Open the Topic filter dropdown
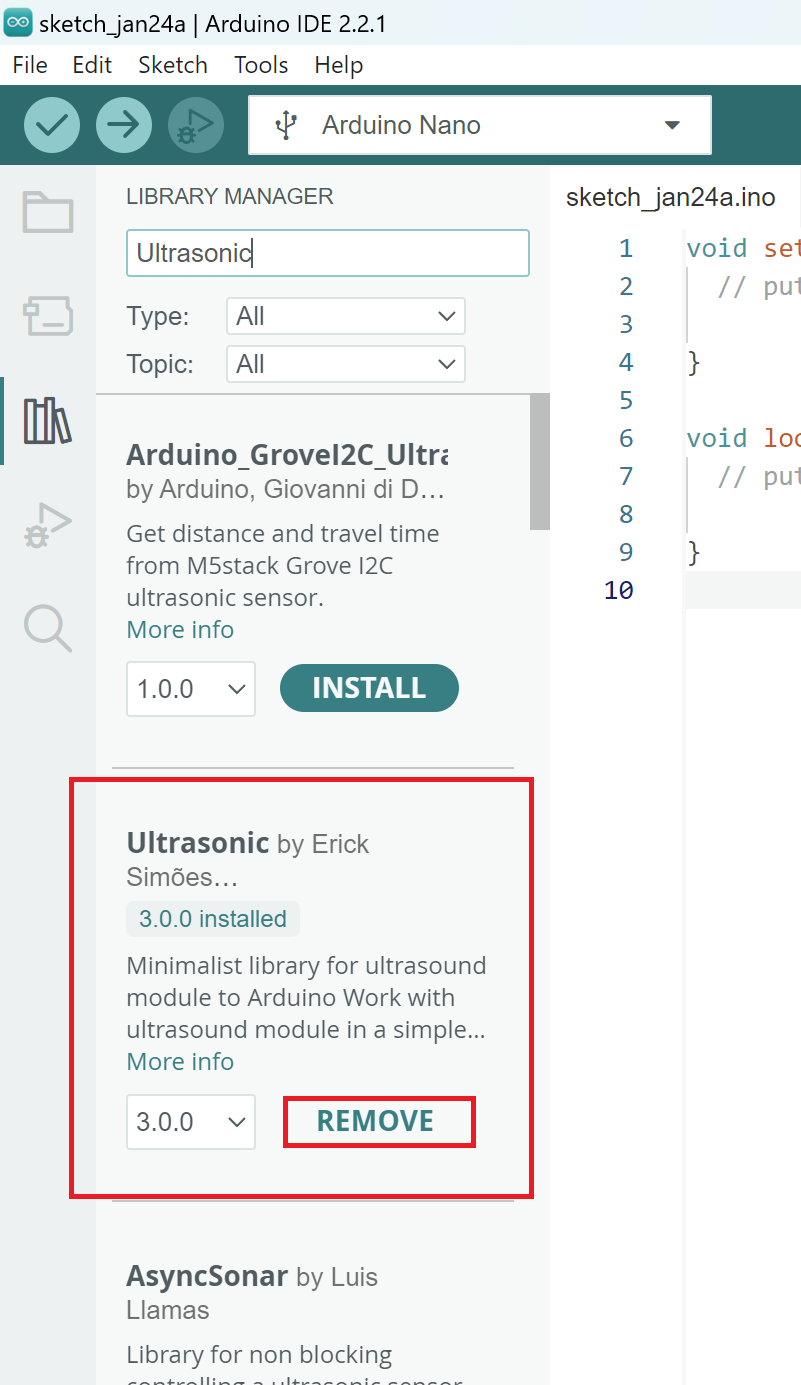The width and height of the screenshot is (801, 1385). click(x=346, y=365)
